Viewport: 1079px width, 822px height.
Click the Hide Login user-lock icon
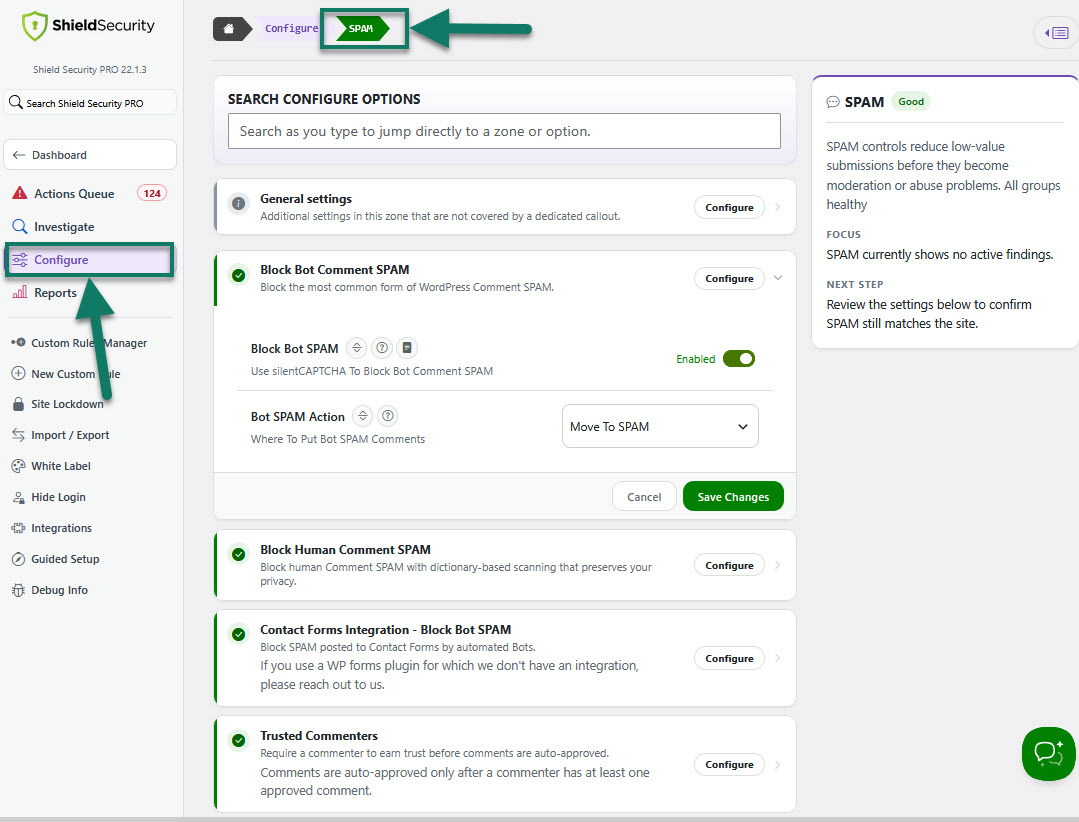[x=18, y=497]
